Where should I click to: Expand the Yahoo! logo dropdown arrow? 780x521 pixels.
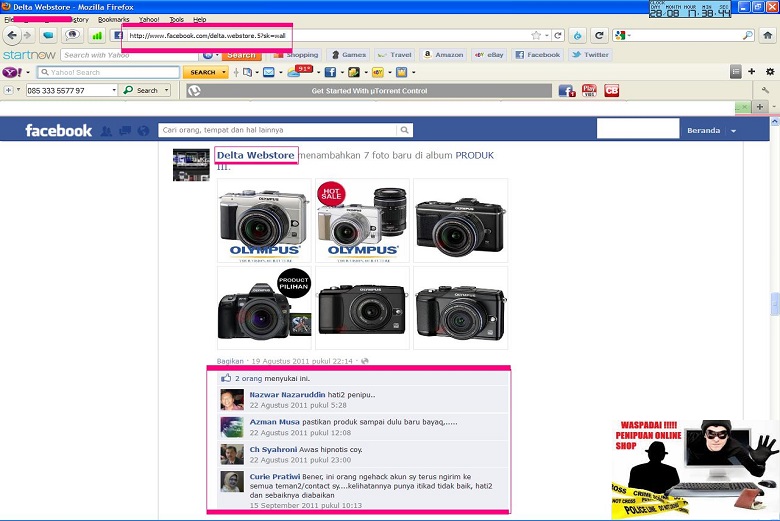tap(28, 73)
